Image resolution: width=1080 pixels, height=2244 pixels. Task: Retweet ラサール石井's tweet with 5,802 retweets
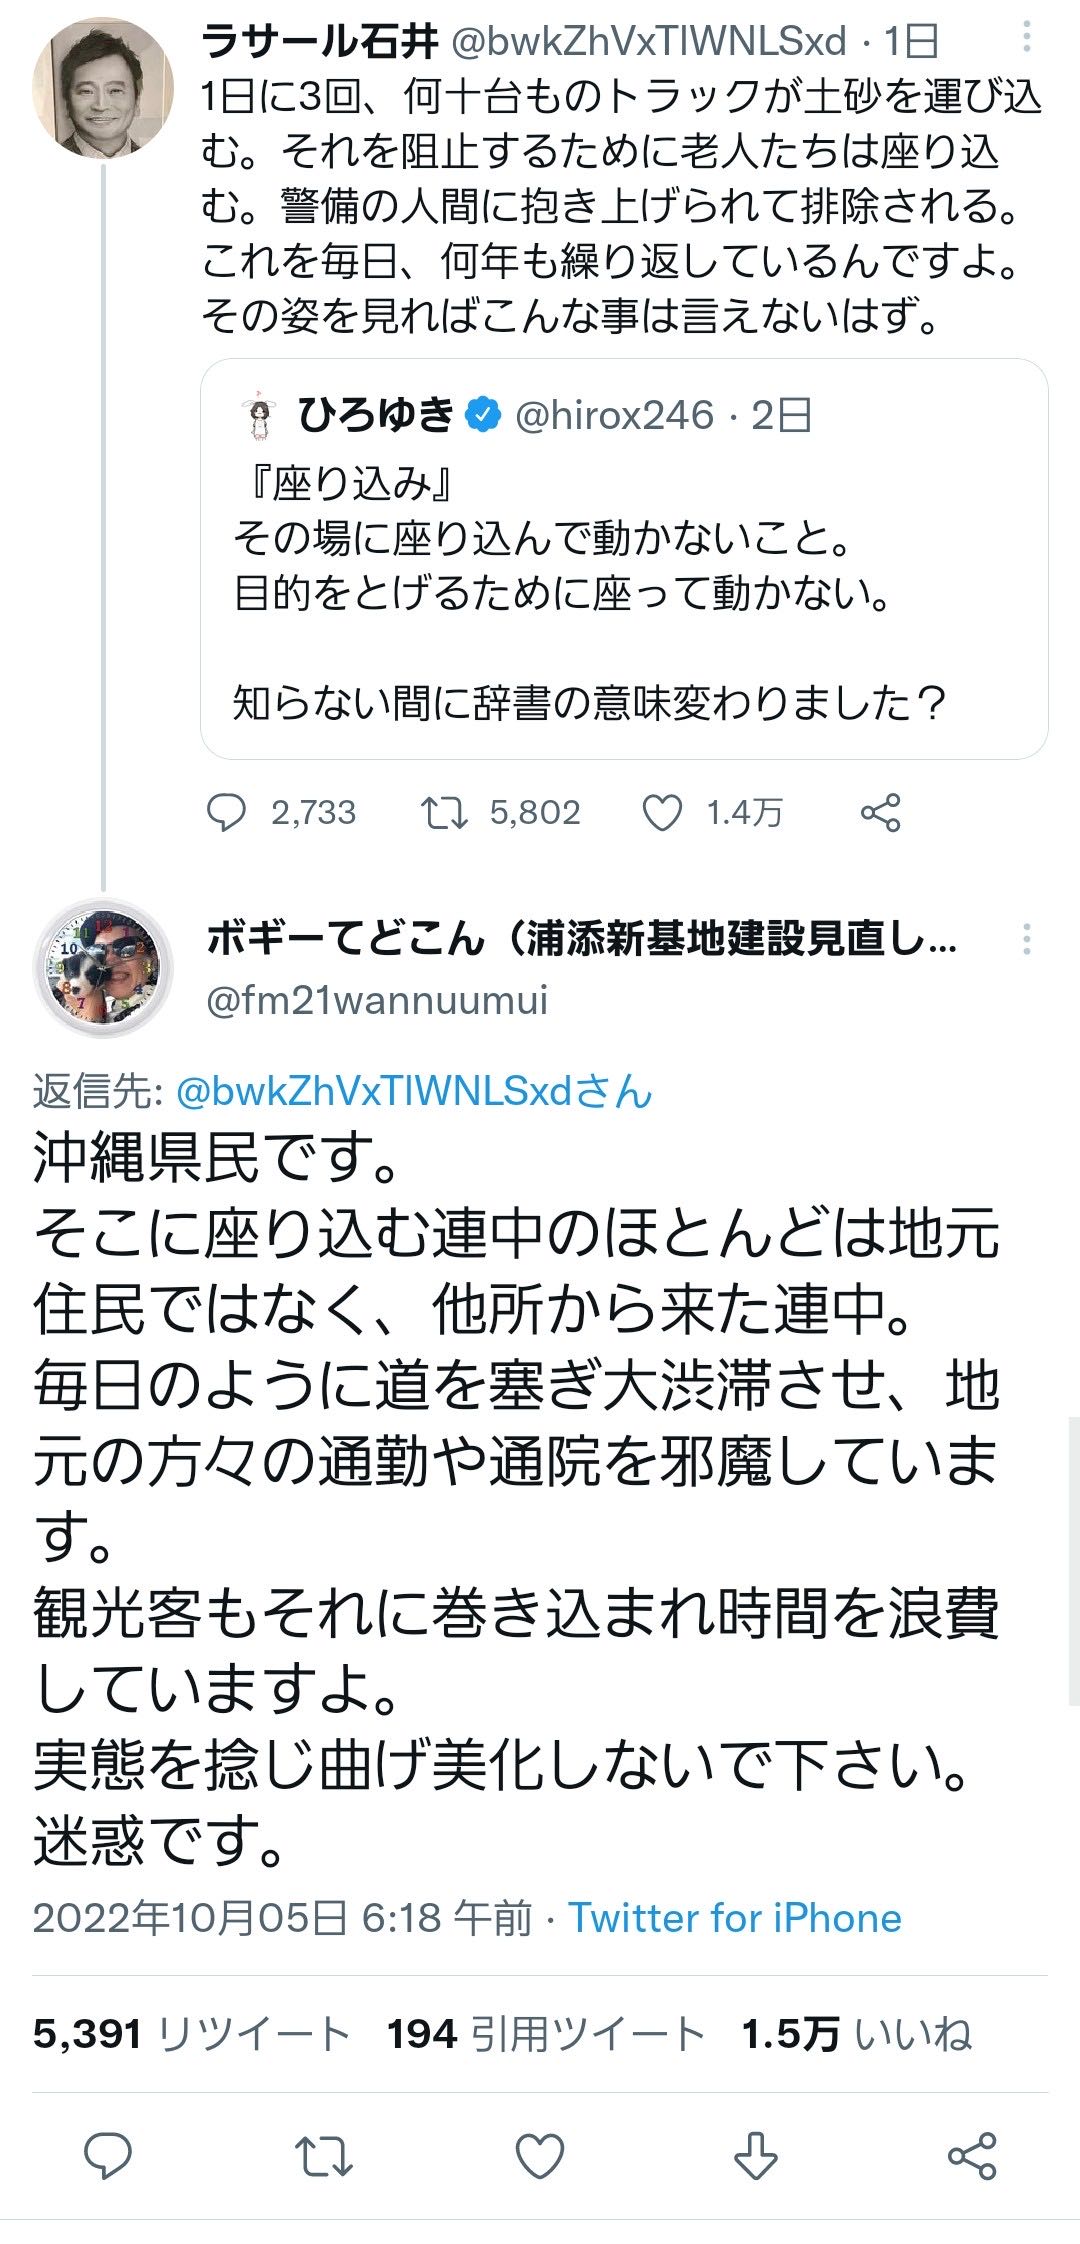click(444, 812)
